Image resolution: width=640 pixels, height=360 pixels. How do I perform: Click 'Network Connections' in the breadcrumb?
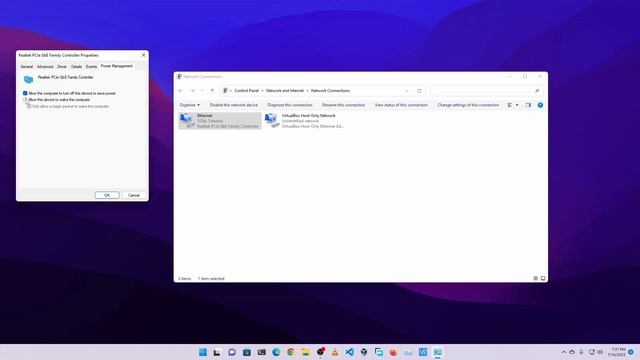tap(330, 91)
